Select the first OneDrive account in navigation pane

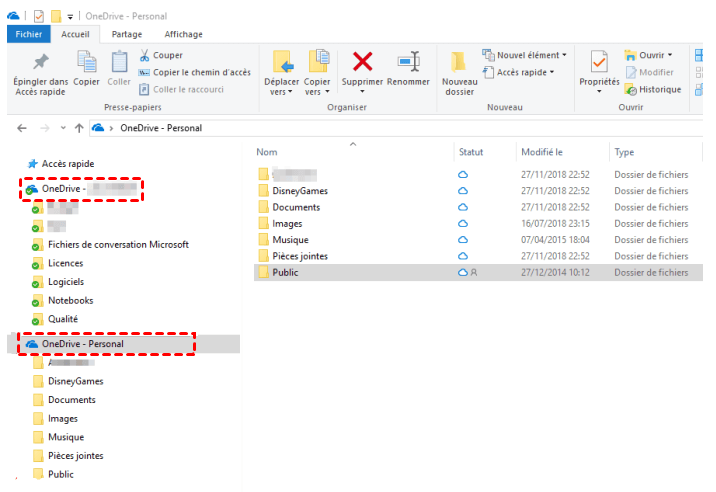point(81,189)
